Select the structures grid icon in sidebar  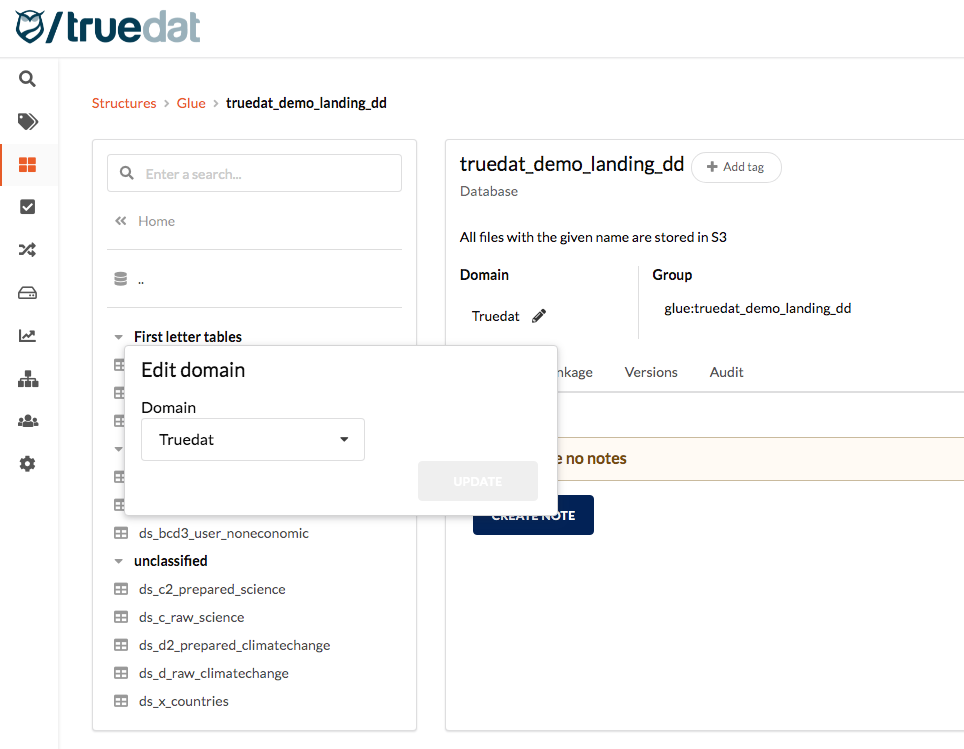coord(28,165)
